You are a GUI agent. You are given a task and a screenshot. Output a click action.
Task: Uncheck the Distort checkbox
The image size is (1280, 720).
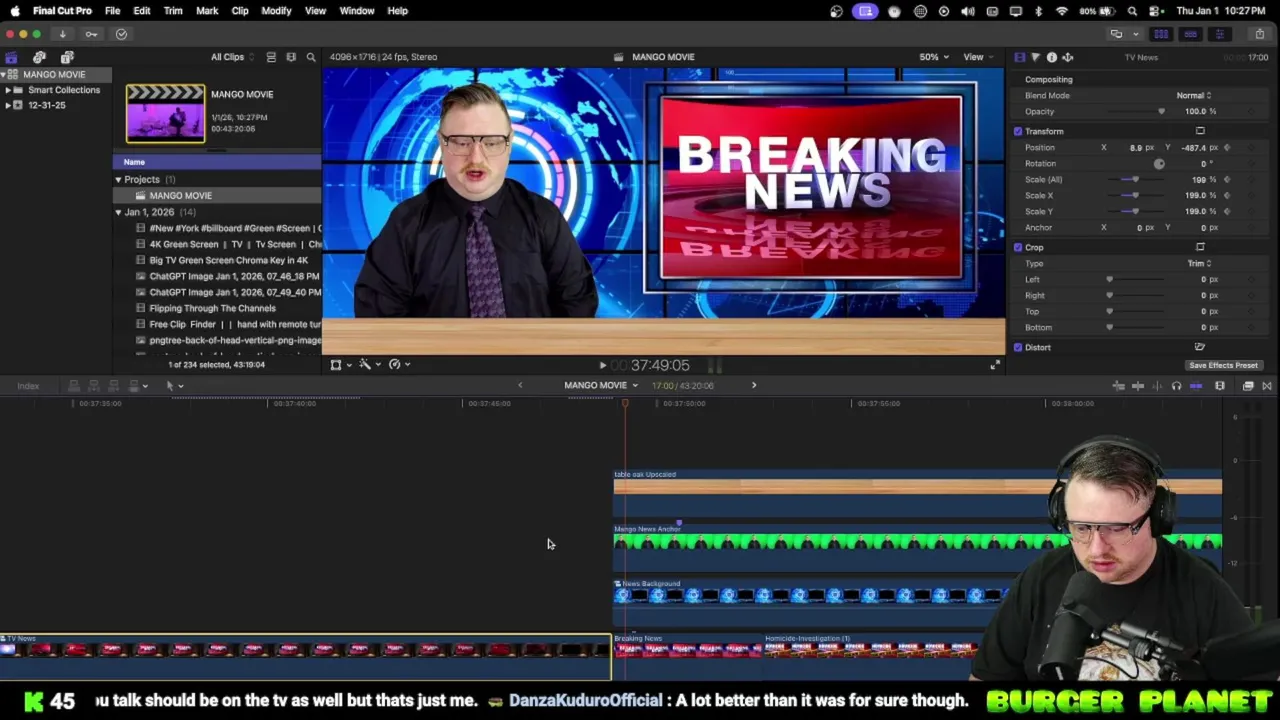click(1018, 347)
